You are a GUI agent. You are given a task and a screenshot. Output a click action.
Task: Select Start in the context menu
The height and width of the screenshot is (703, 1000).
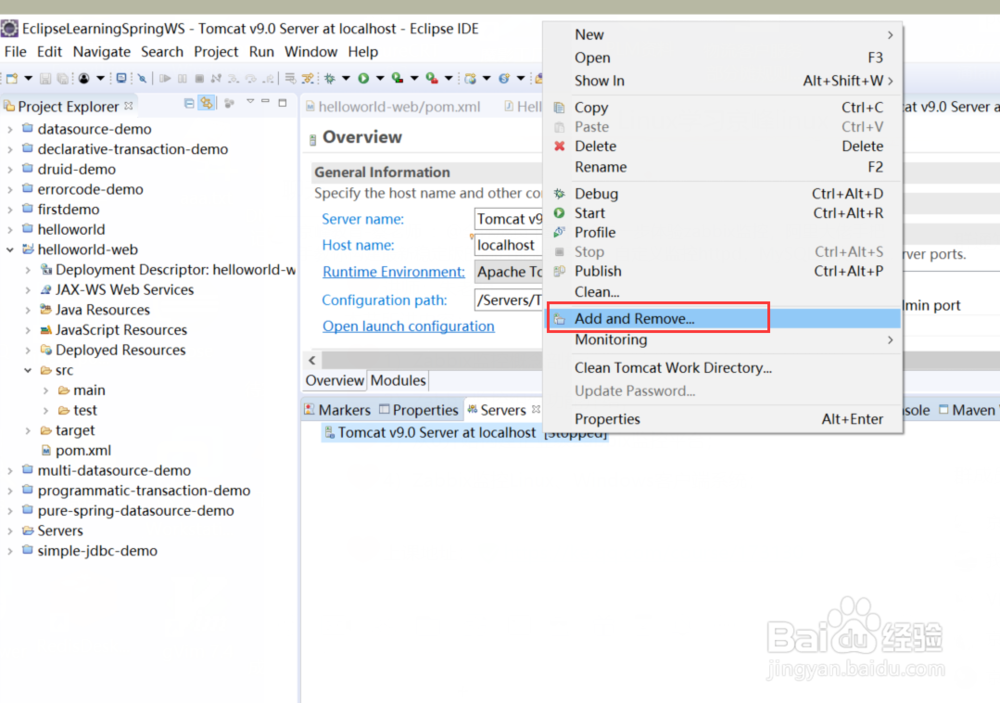pos(724,213)
